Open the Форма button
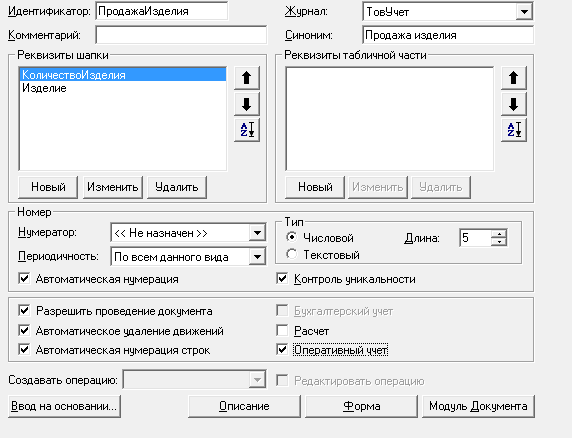Viewport: 572px width, 438px height. pyautogui.click(x=361, y=406)
